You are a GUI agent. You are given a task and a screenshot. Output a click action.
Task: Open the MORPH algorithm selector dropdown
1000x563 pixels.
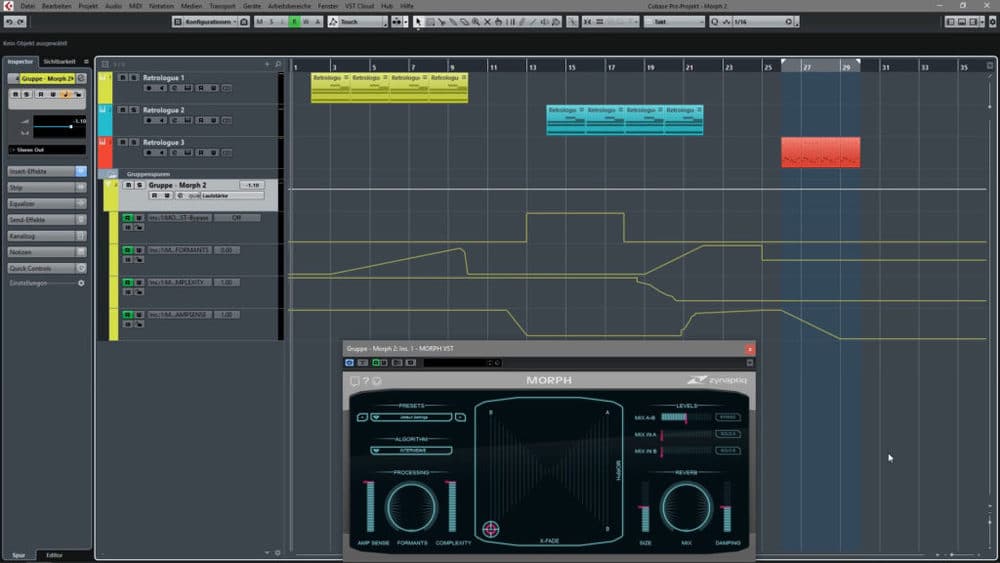412,451
